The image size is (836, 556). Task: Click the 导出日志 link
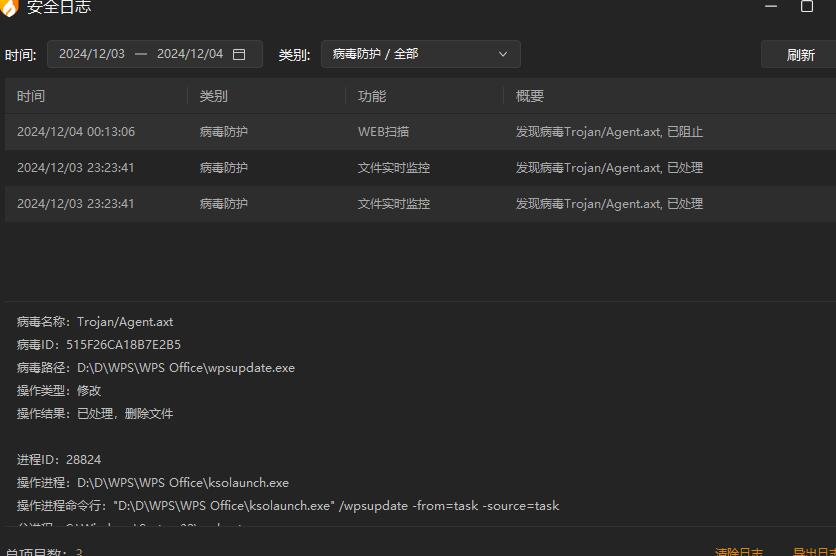tap(812, 551)
